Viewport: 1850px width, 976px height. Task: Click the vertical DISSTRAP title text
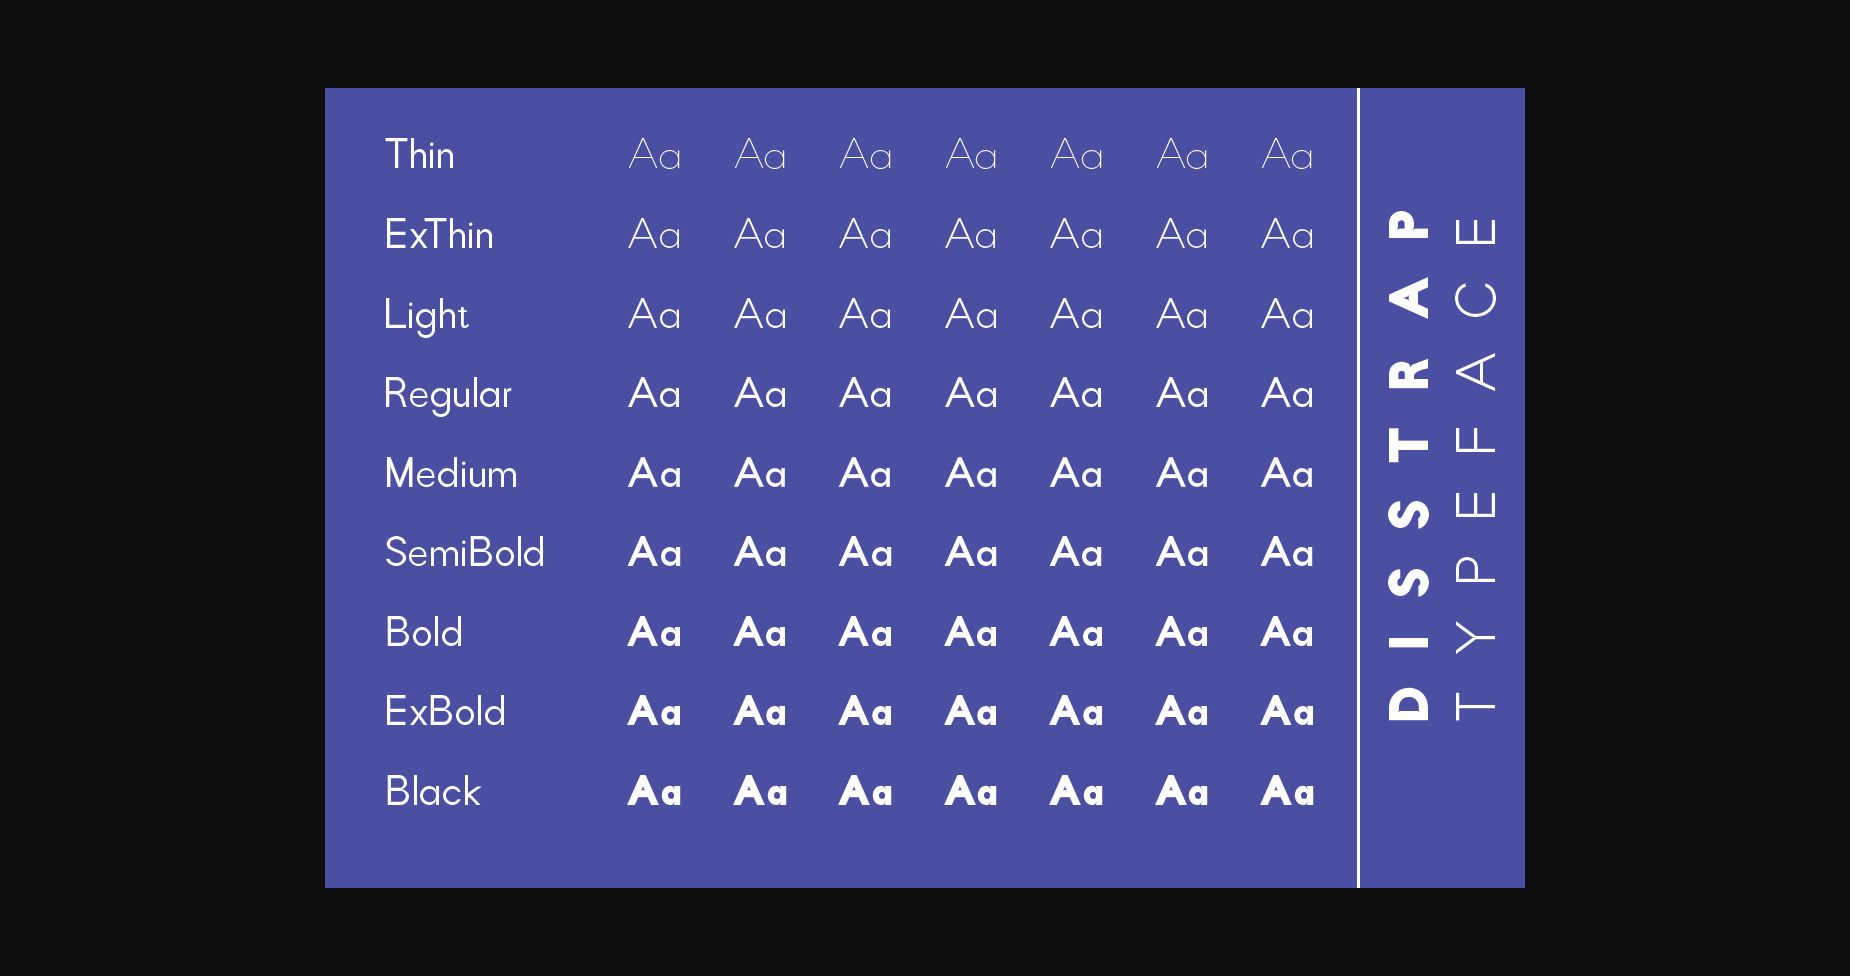coord(1409,465)
